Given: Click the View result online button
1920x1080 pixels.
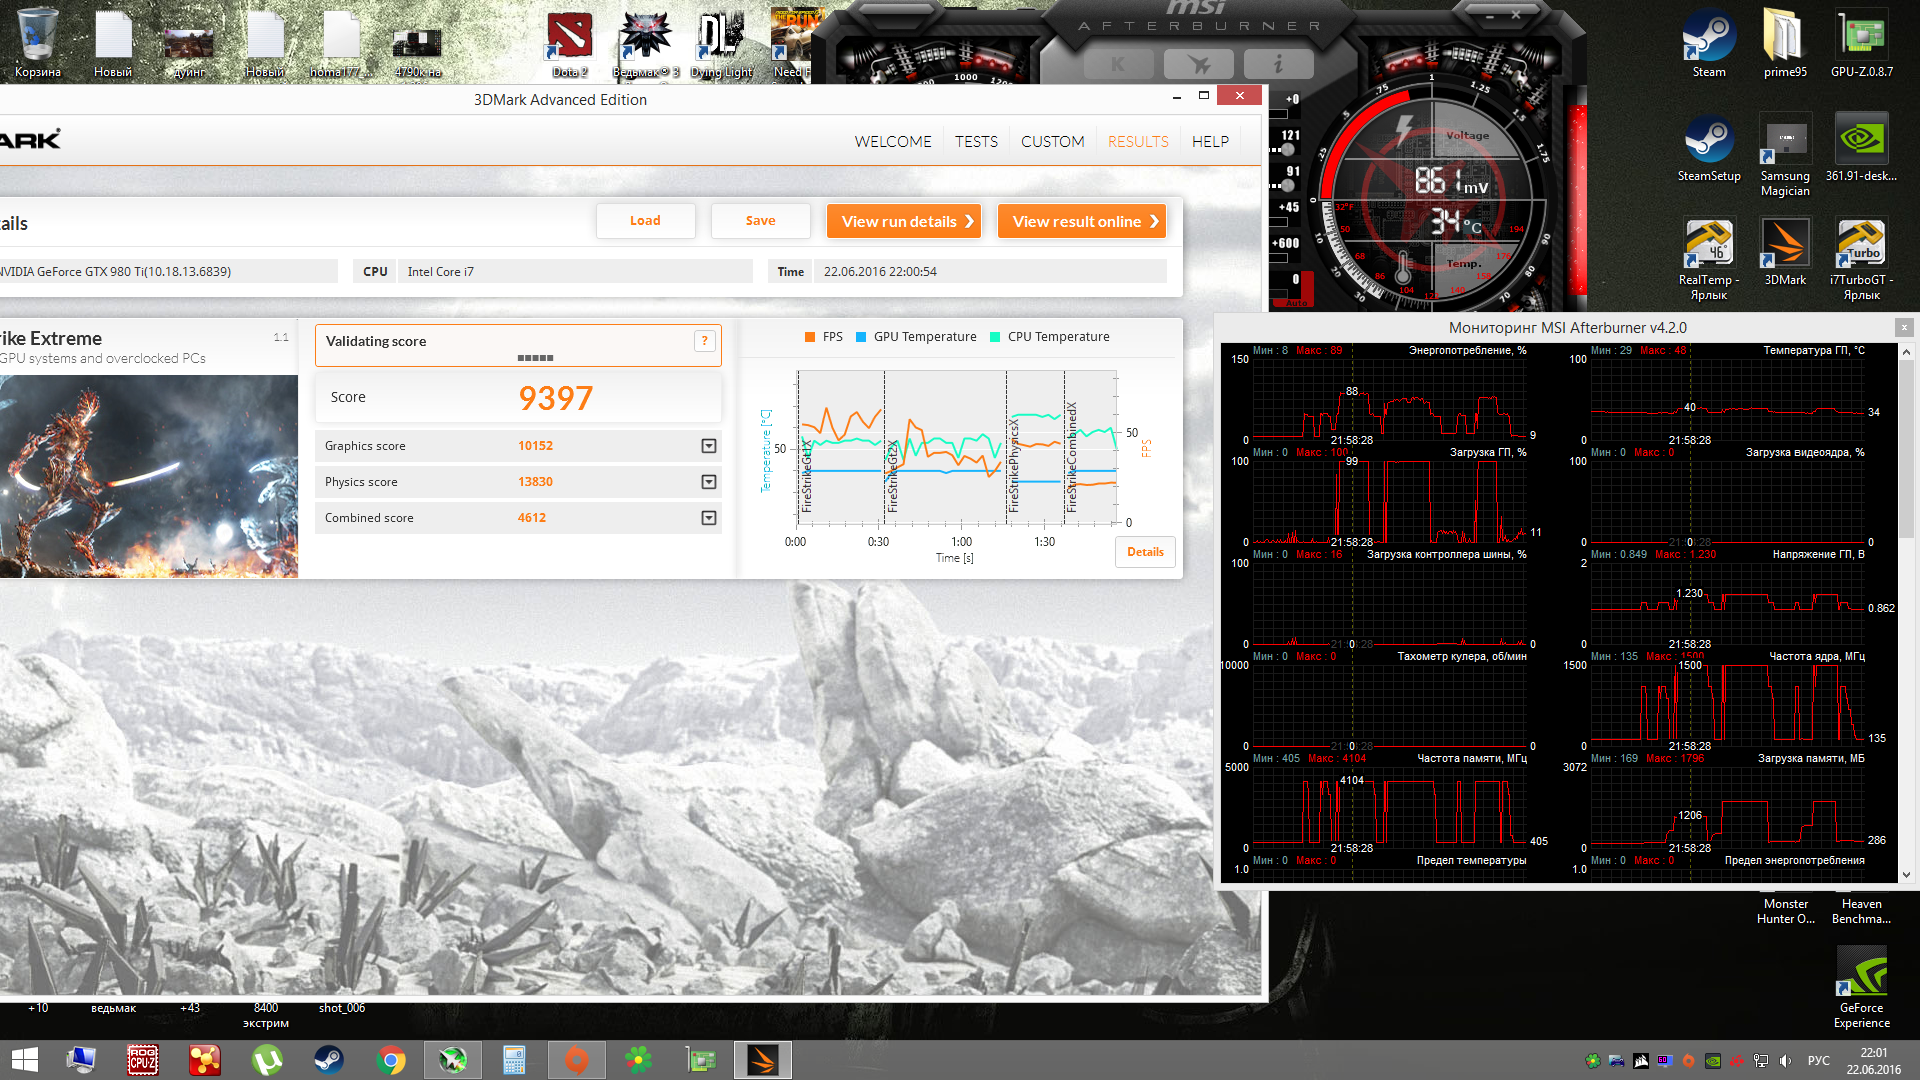Looking at the screenshot, I should (1082, 221).
